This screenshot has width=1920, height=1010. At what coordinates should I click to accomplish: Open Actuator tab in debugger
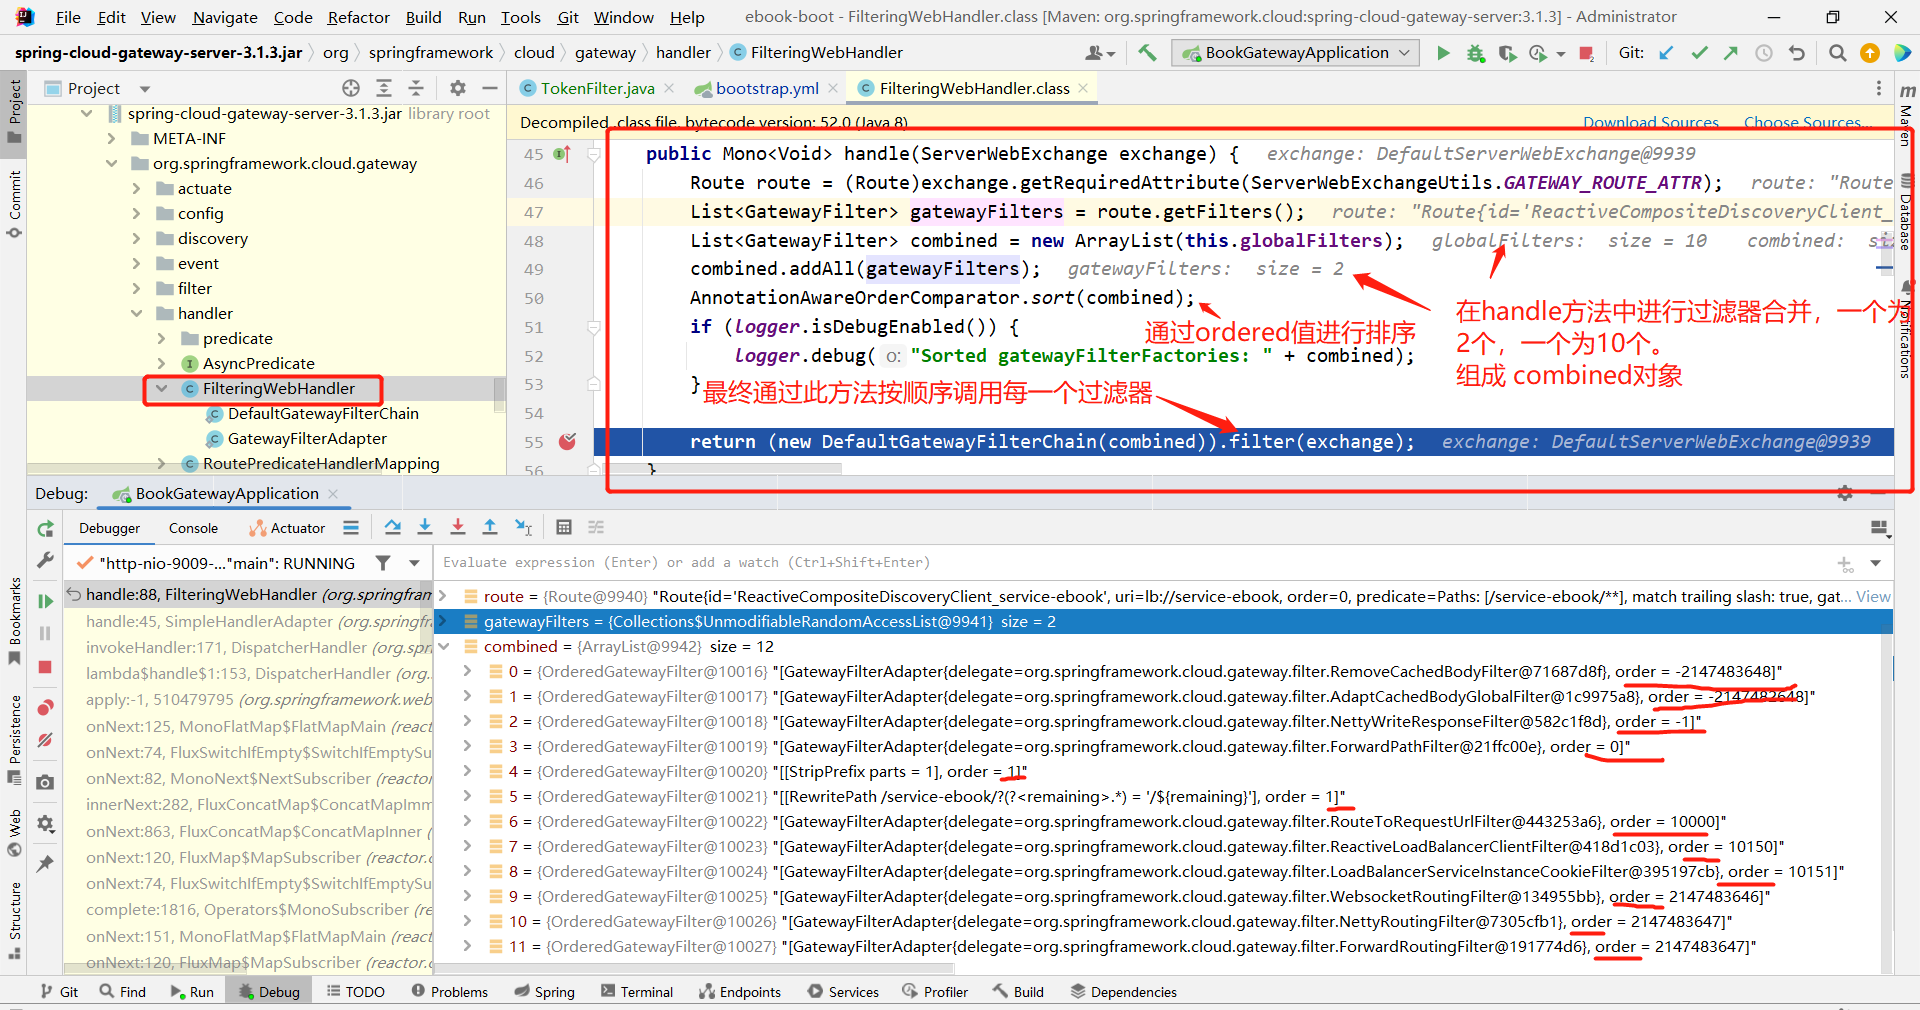click(x=287, y=528)
